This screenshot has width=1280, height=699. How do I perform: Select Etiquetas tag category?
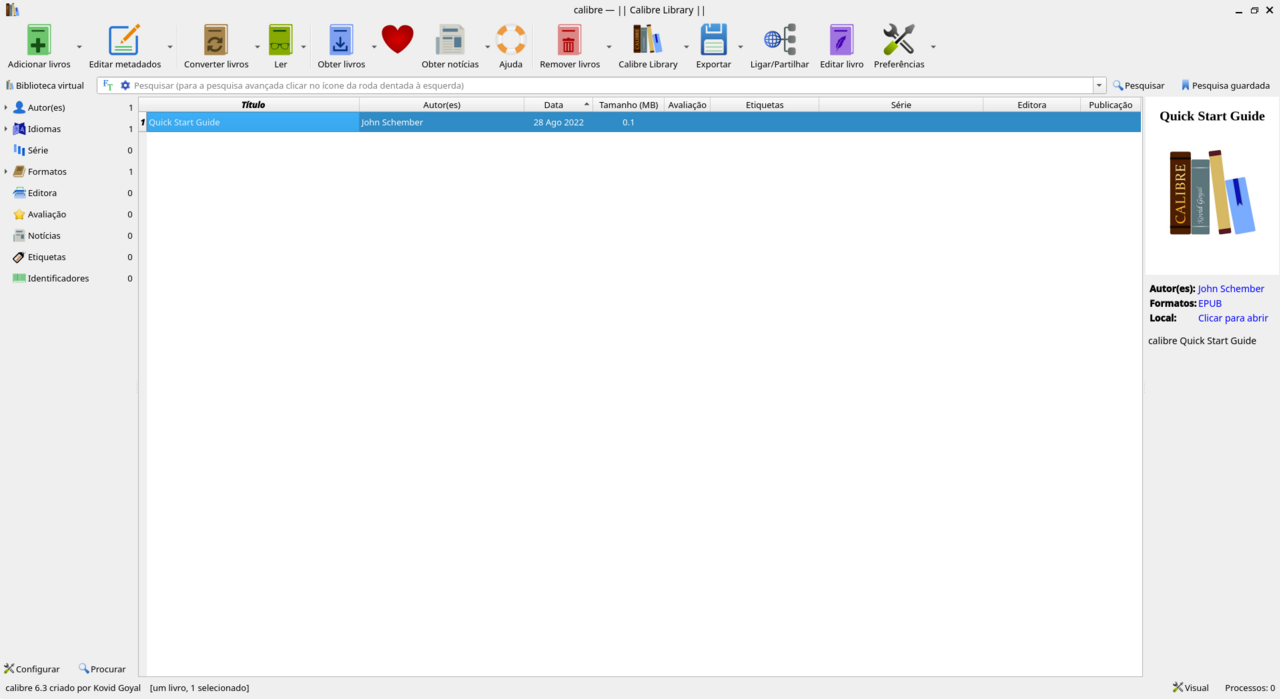pyautogui.click(x=46, y=257)
